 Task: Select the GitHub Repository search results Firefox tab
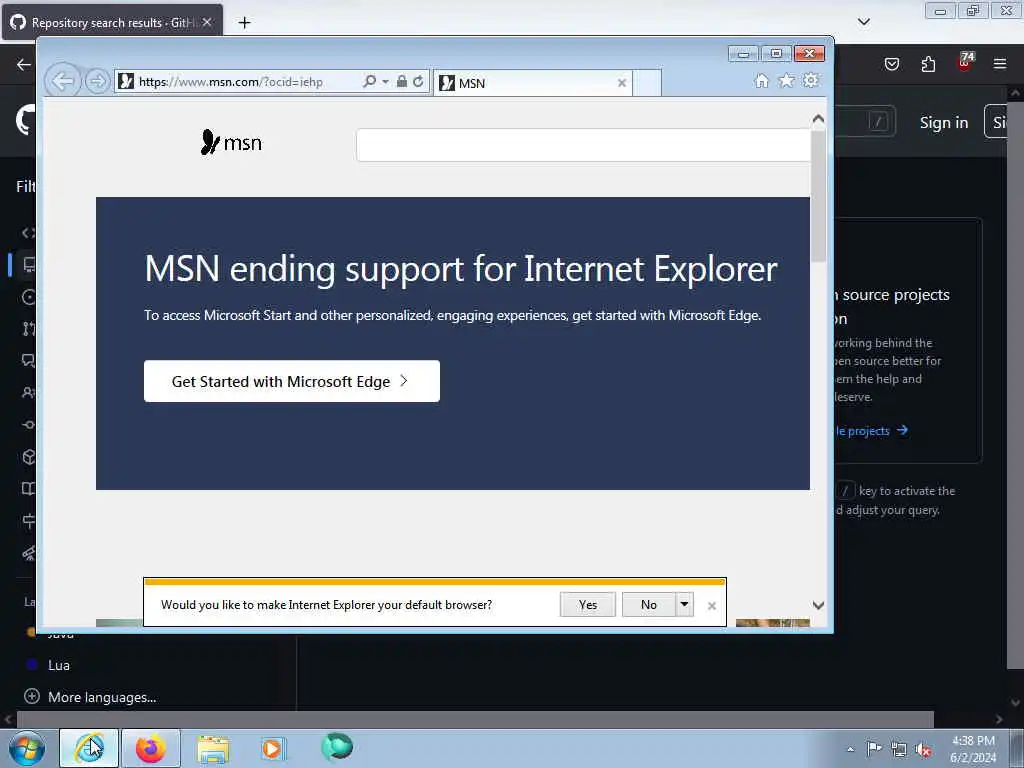111,22
